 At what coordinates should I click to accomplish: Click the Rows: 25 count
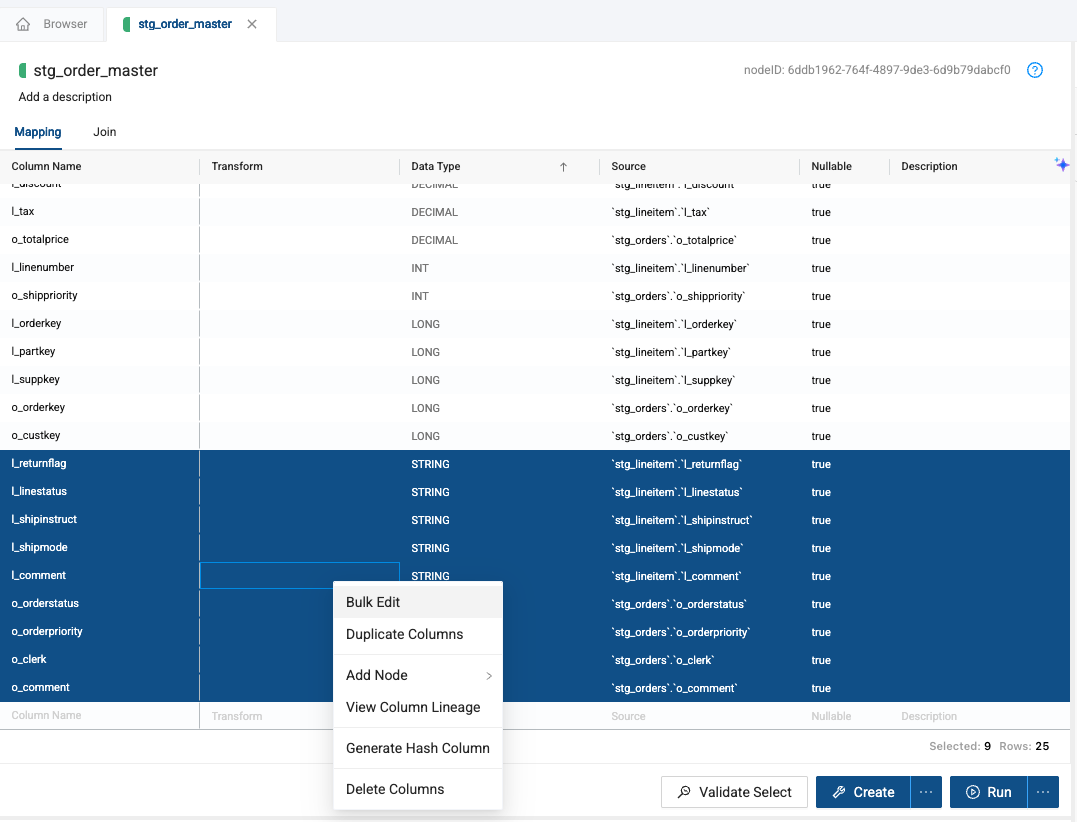[x=1024, y=746]
